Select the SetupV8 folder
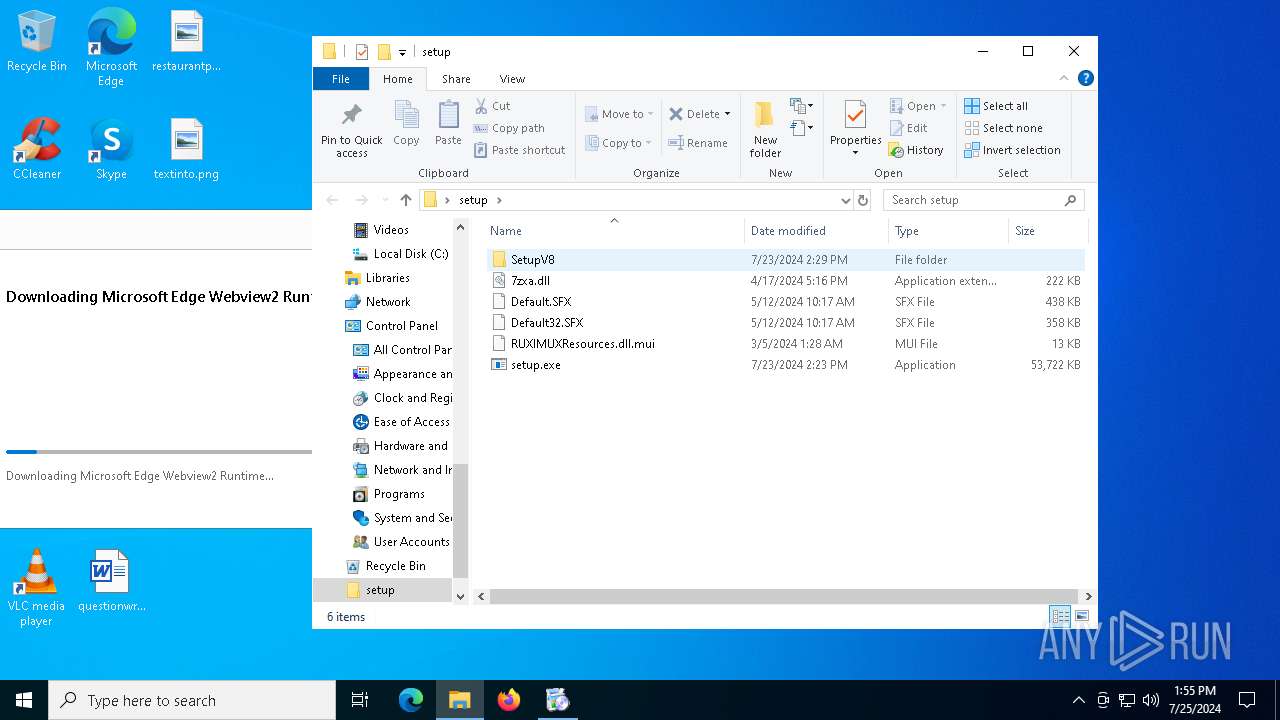Screen dimensions: 1280x720 [x=786, y=260]
